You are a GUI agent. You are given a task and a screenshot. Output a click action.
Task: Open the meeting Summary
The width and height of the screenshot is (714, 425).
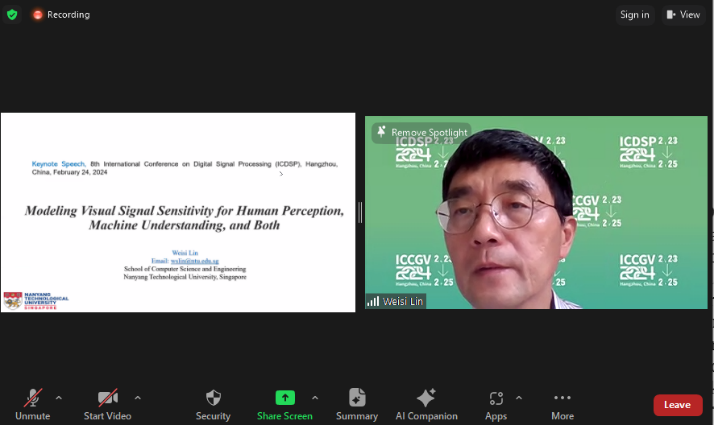[357, 398]
